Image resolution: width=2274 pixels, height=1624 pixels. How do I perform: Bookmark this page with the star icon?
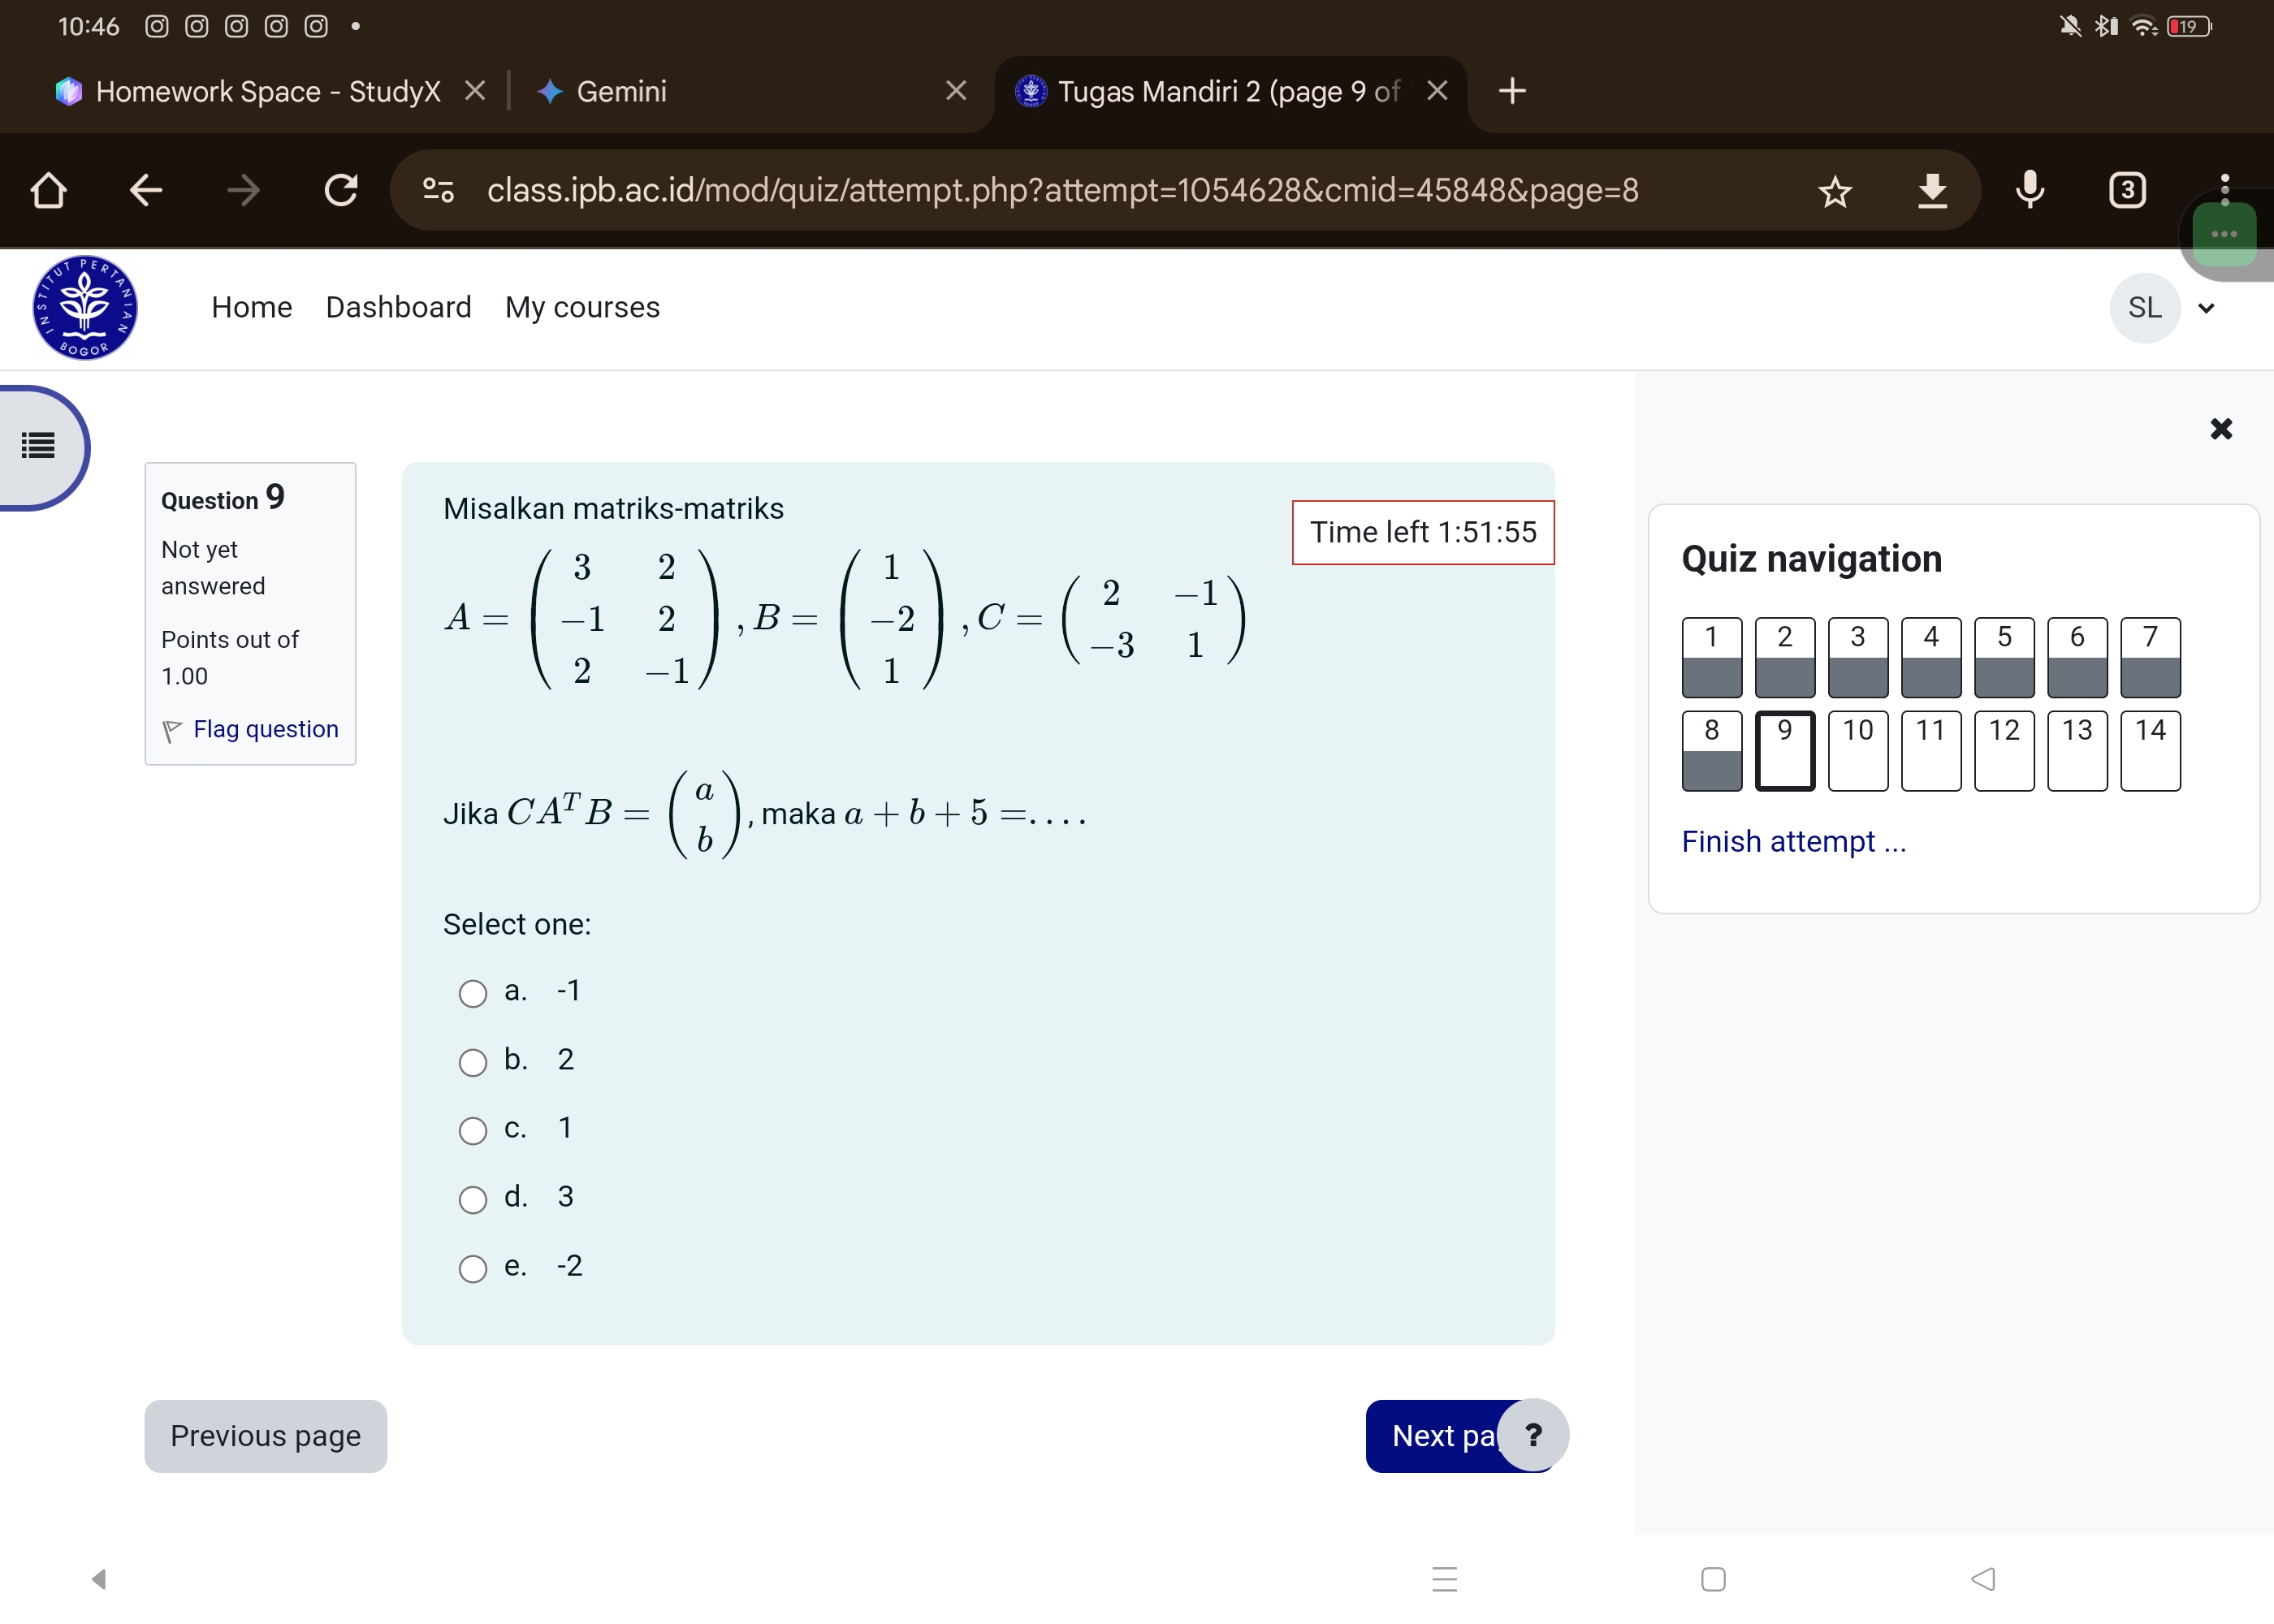click(1834, 190)
